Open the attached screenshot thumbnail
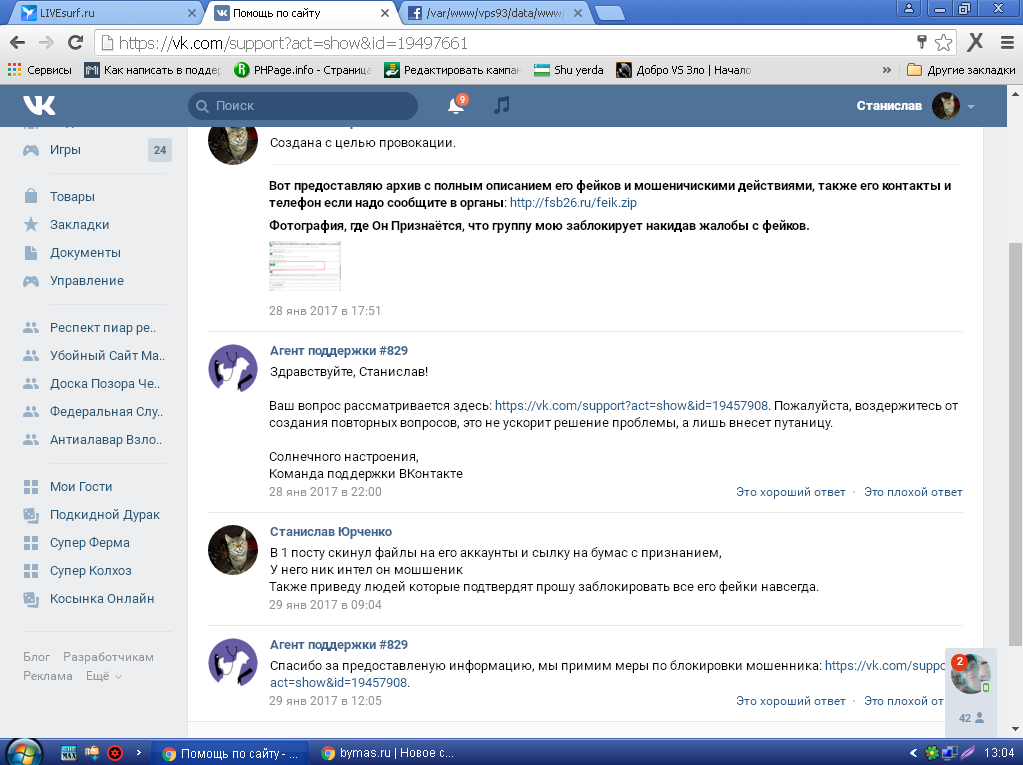 [304, 266]
